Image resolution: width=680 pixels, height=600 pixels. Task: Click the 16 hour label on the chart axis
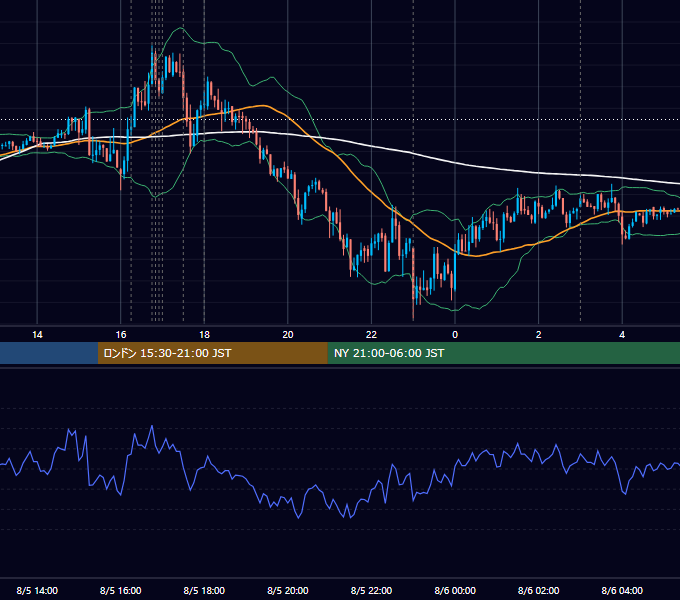pyautogui.click(x=121, y=335)
